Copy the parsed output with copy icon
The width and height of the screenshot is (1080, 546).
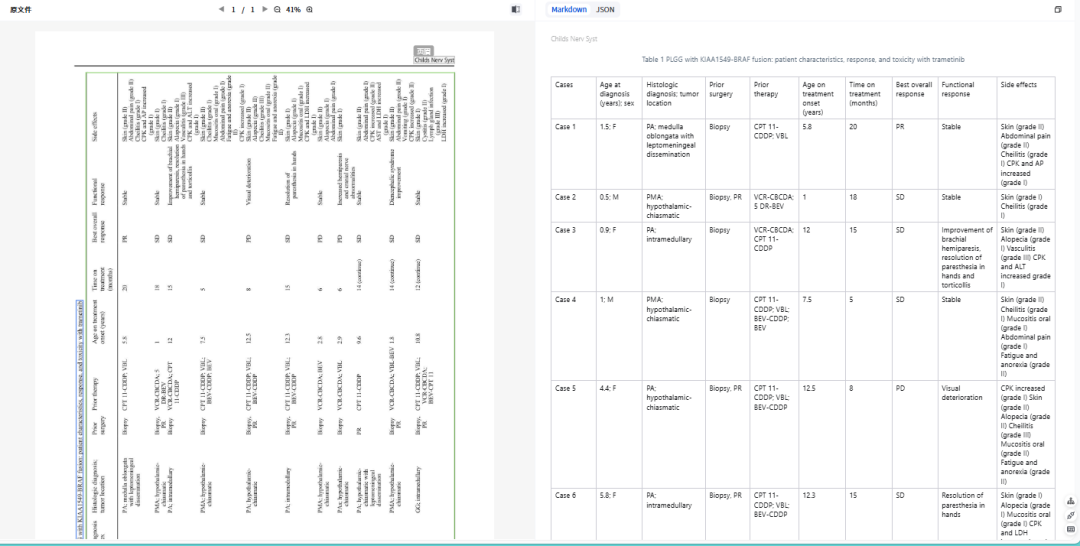1058,9
